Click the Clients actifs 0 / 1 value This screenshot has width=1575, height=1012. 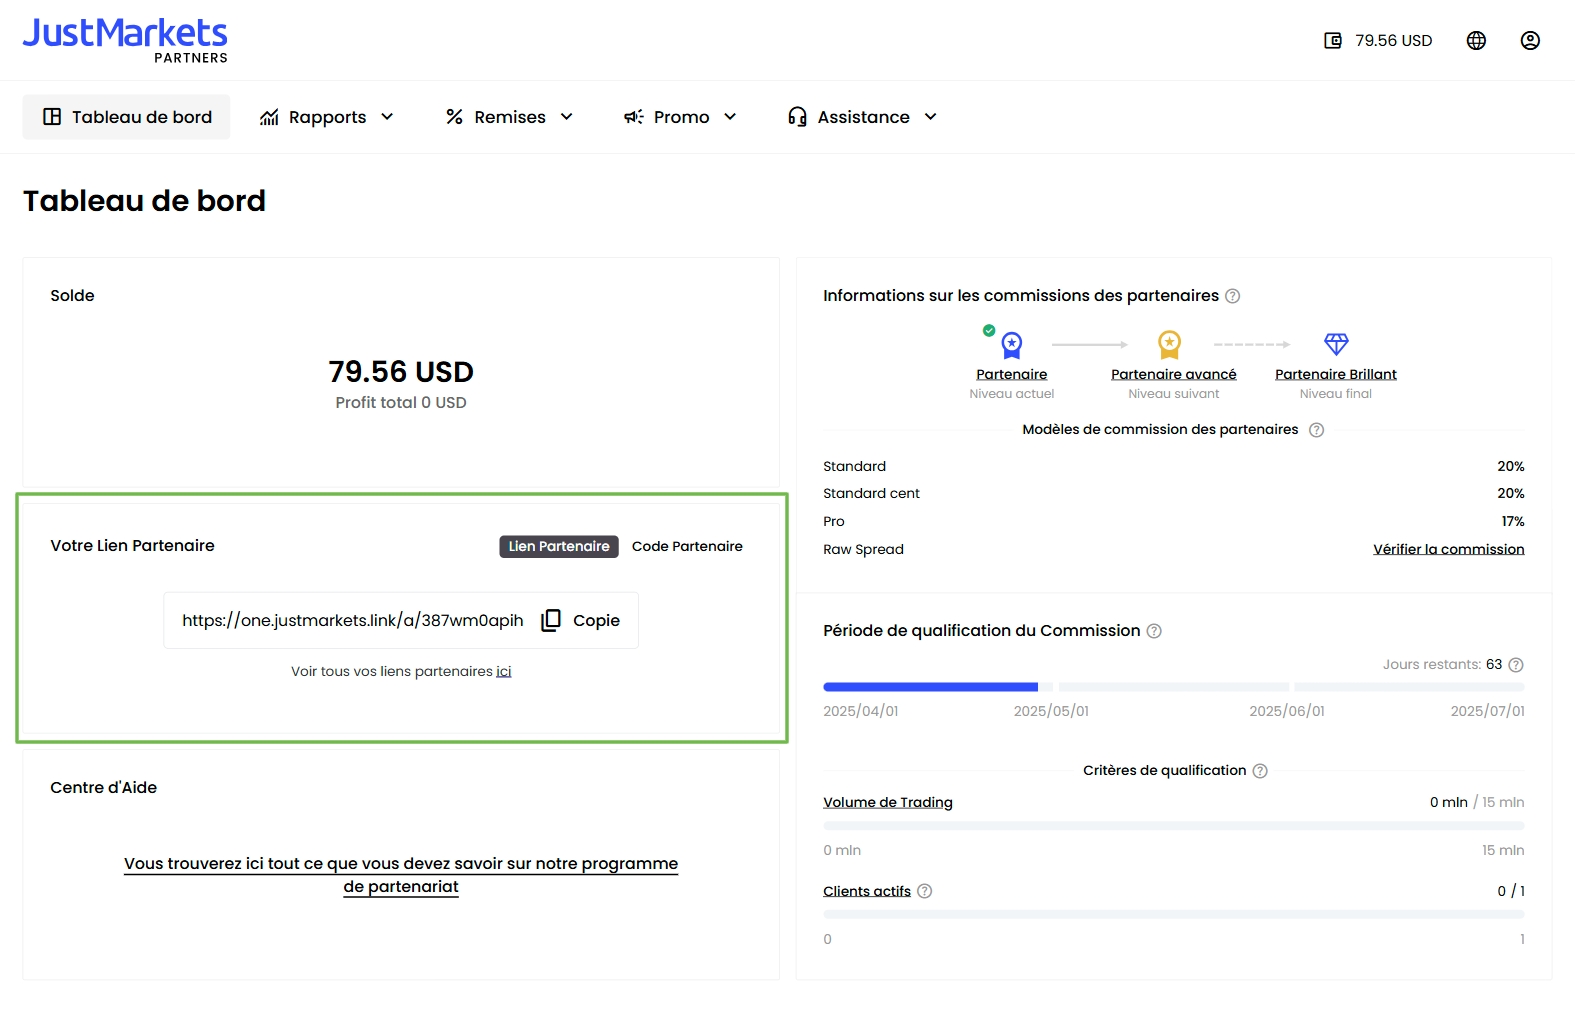tap(1511, 892)
